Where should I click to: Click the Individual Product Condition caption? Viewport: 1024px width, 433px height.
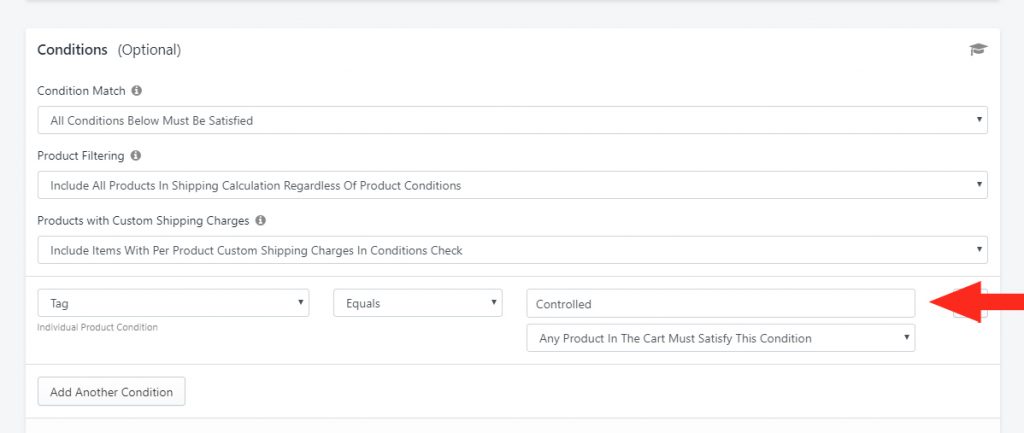(97, 327)
